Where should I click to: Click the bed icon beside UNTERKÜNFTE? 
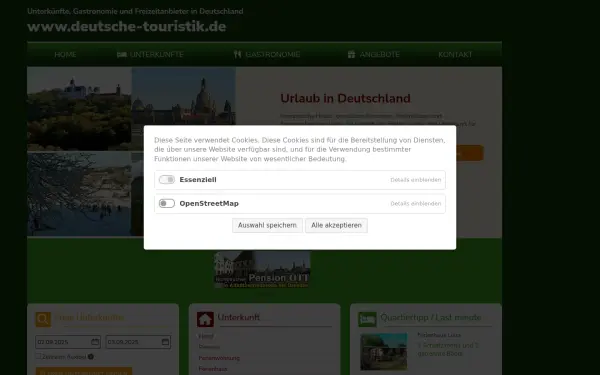pos(122,55)
